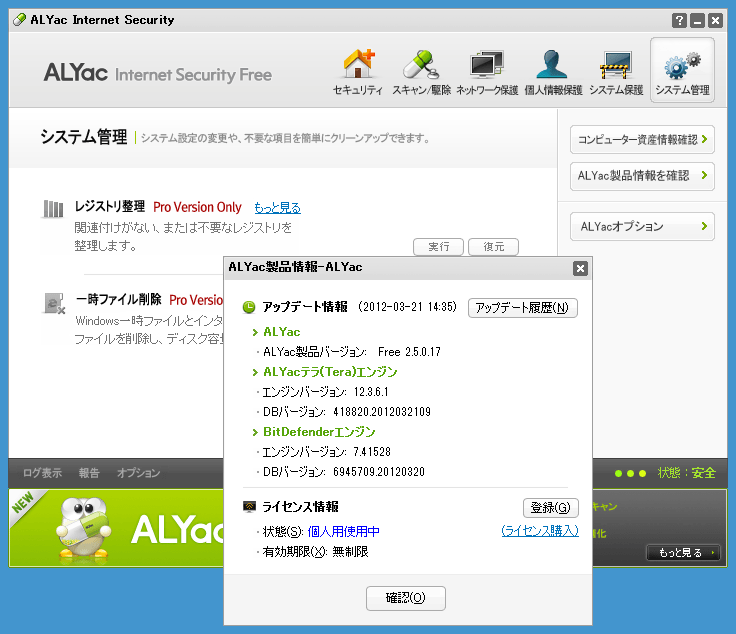The image size is (736, 634).
Task: Click the レジストリ整理 registry icon
Action: click(53, 209)
